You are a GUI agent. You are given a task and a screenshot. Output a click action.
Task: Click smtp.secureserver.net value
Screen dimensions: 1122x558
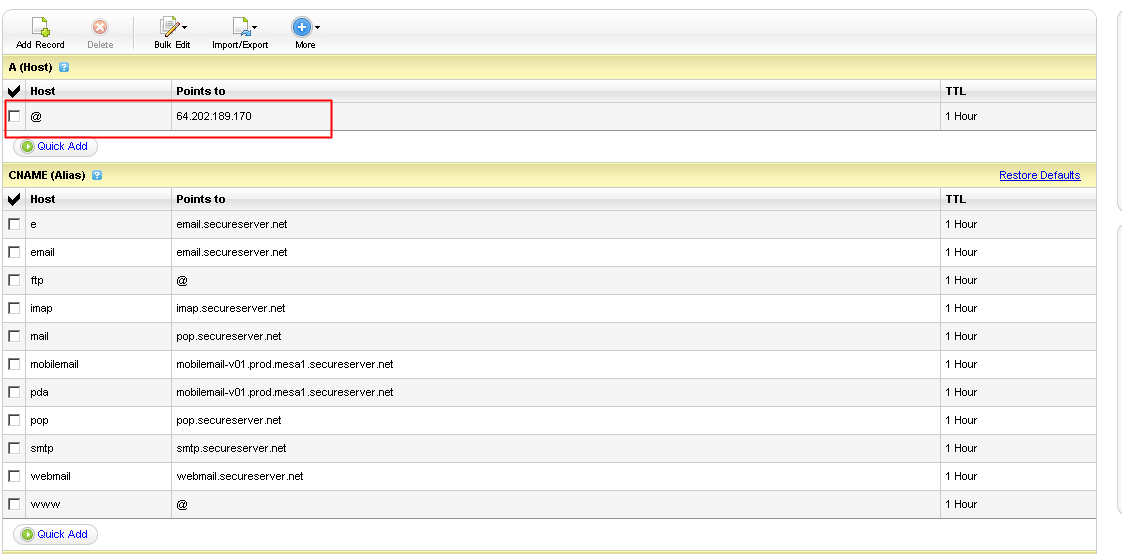[x=231, y=448]
